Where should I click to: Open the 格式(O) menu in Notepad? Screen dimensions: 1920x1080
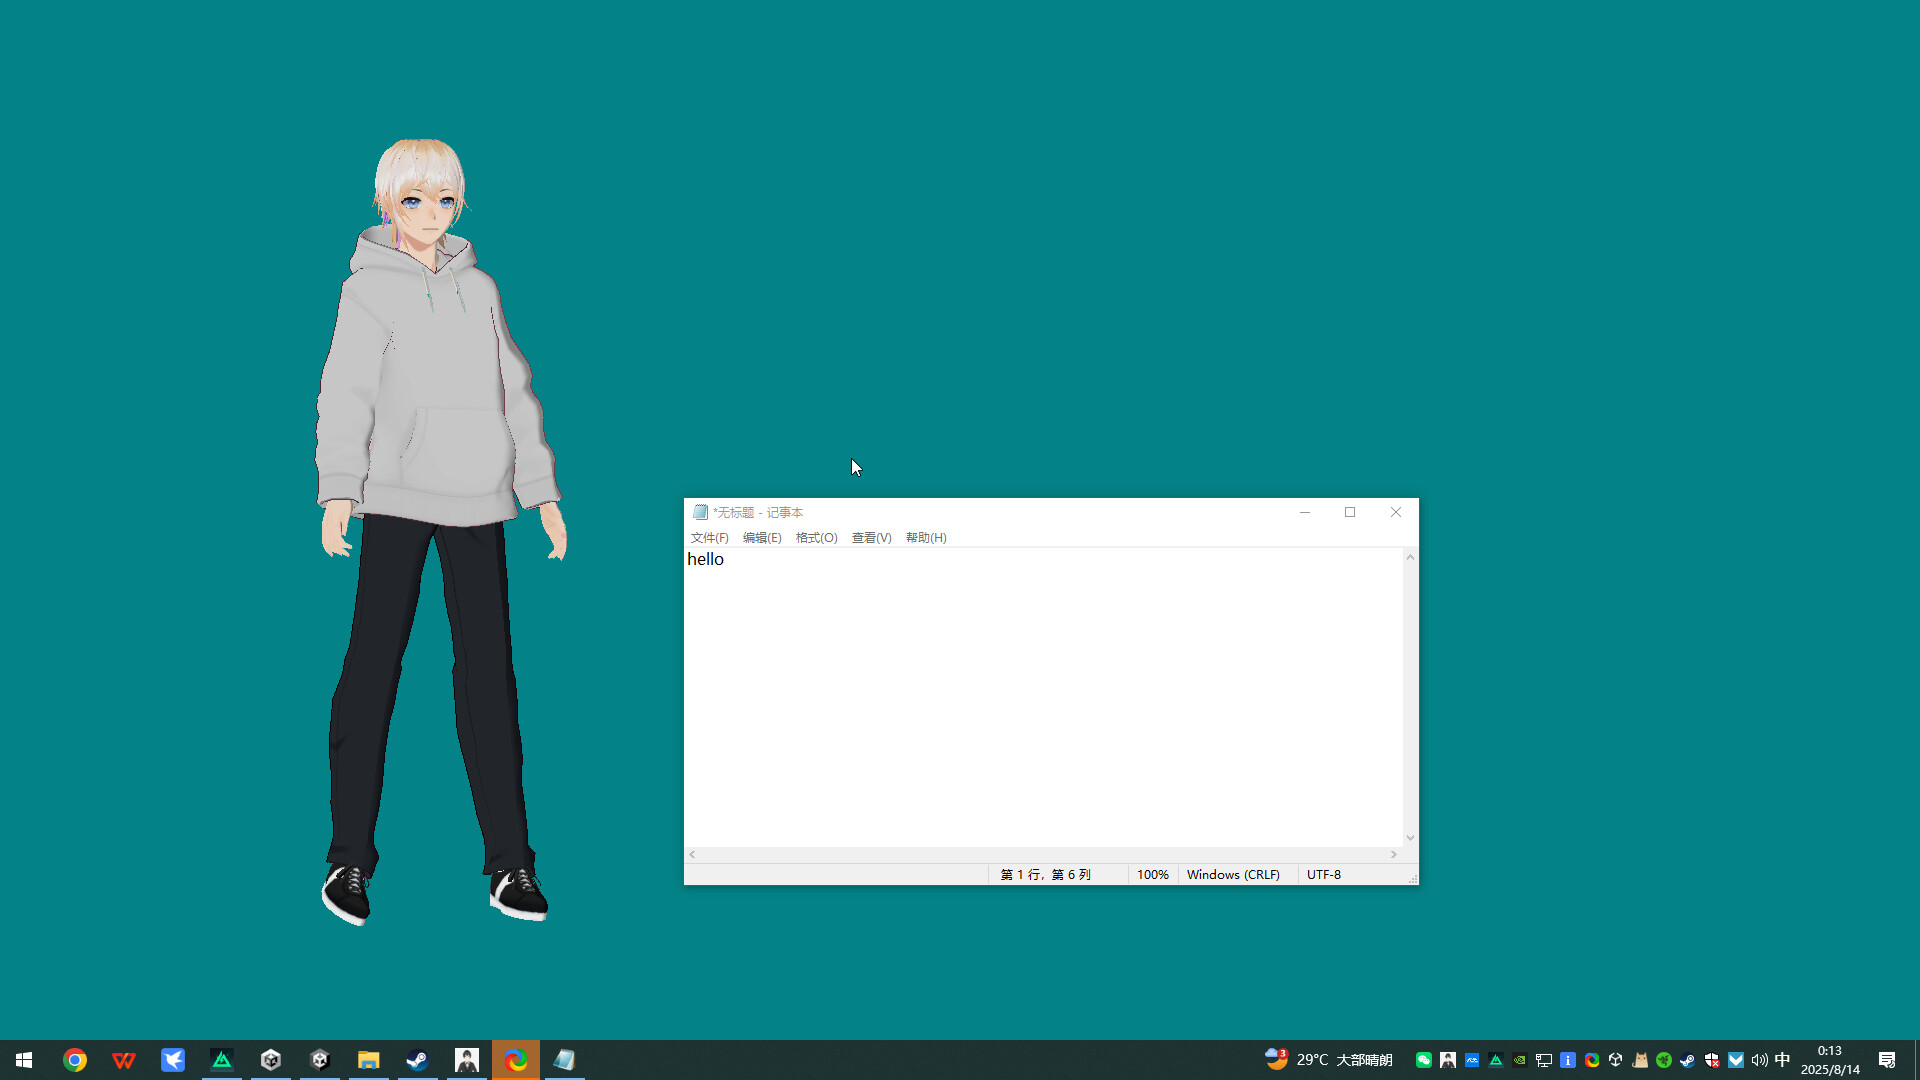816,537
